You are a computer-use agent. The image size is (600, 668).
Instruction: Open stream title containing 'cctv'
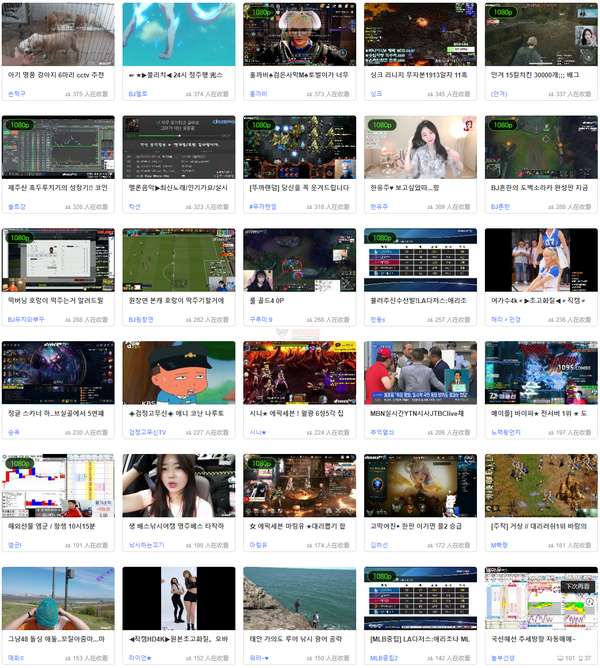(x=56, y=75)
